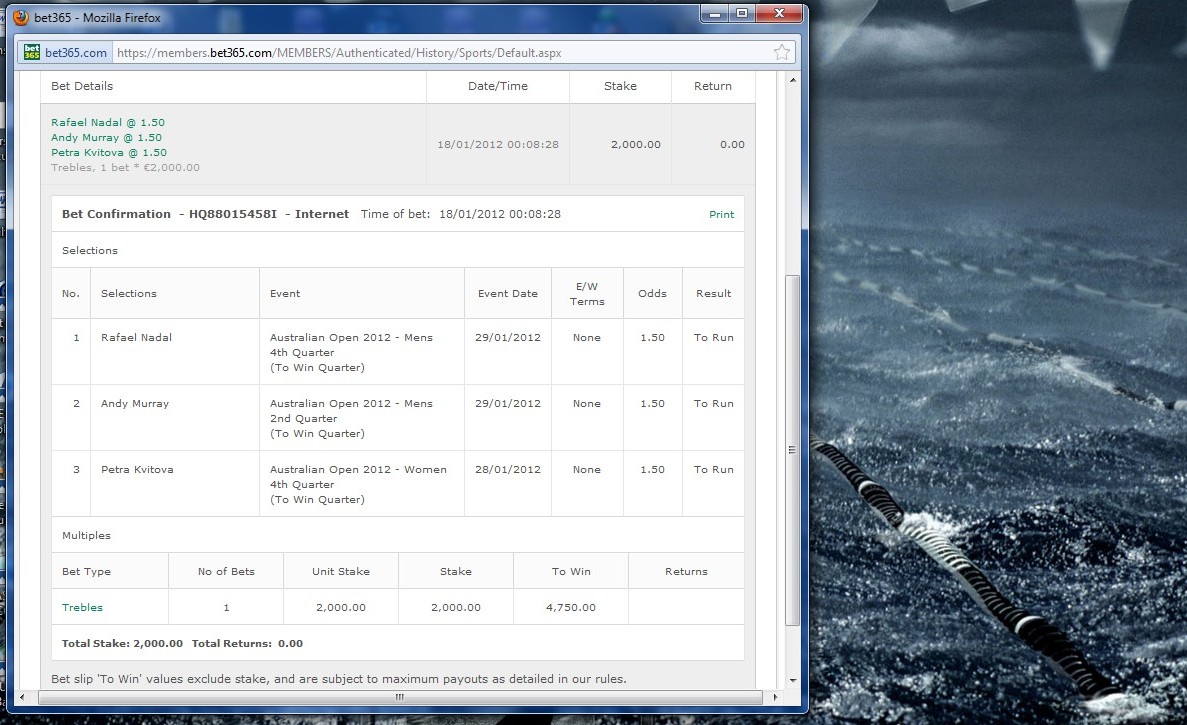
Task: Click 'To Run' result in Andy Murray row
Action: click(713, 403)
